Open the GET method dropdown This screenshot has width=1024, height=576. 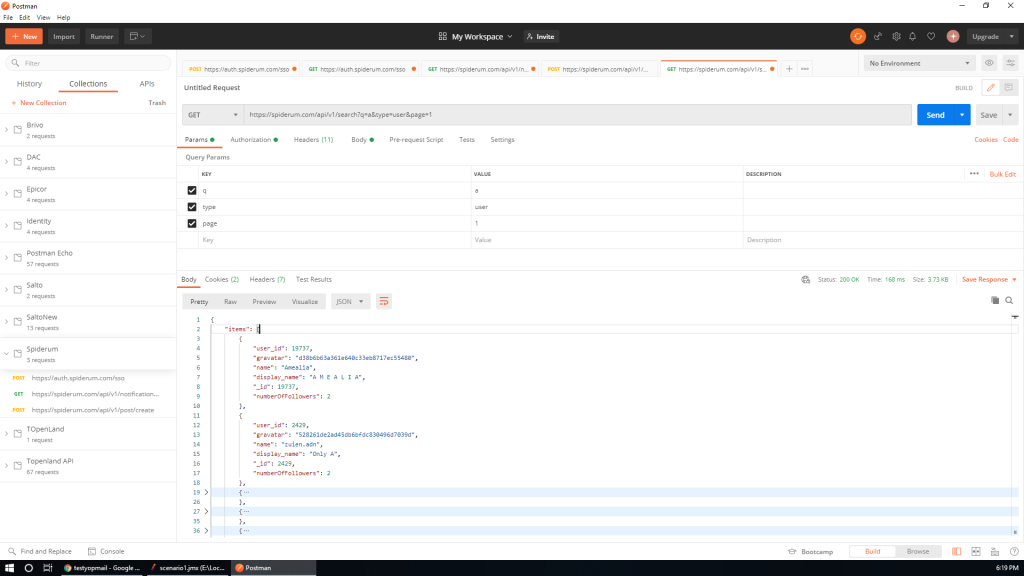[212, 115]
